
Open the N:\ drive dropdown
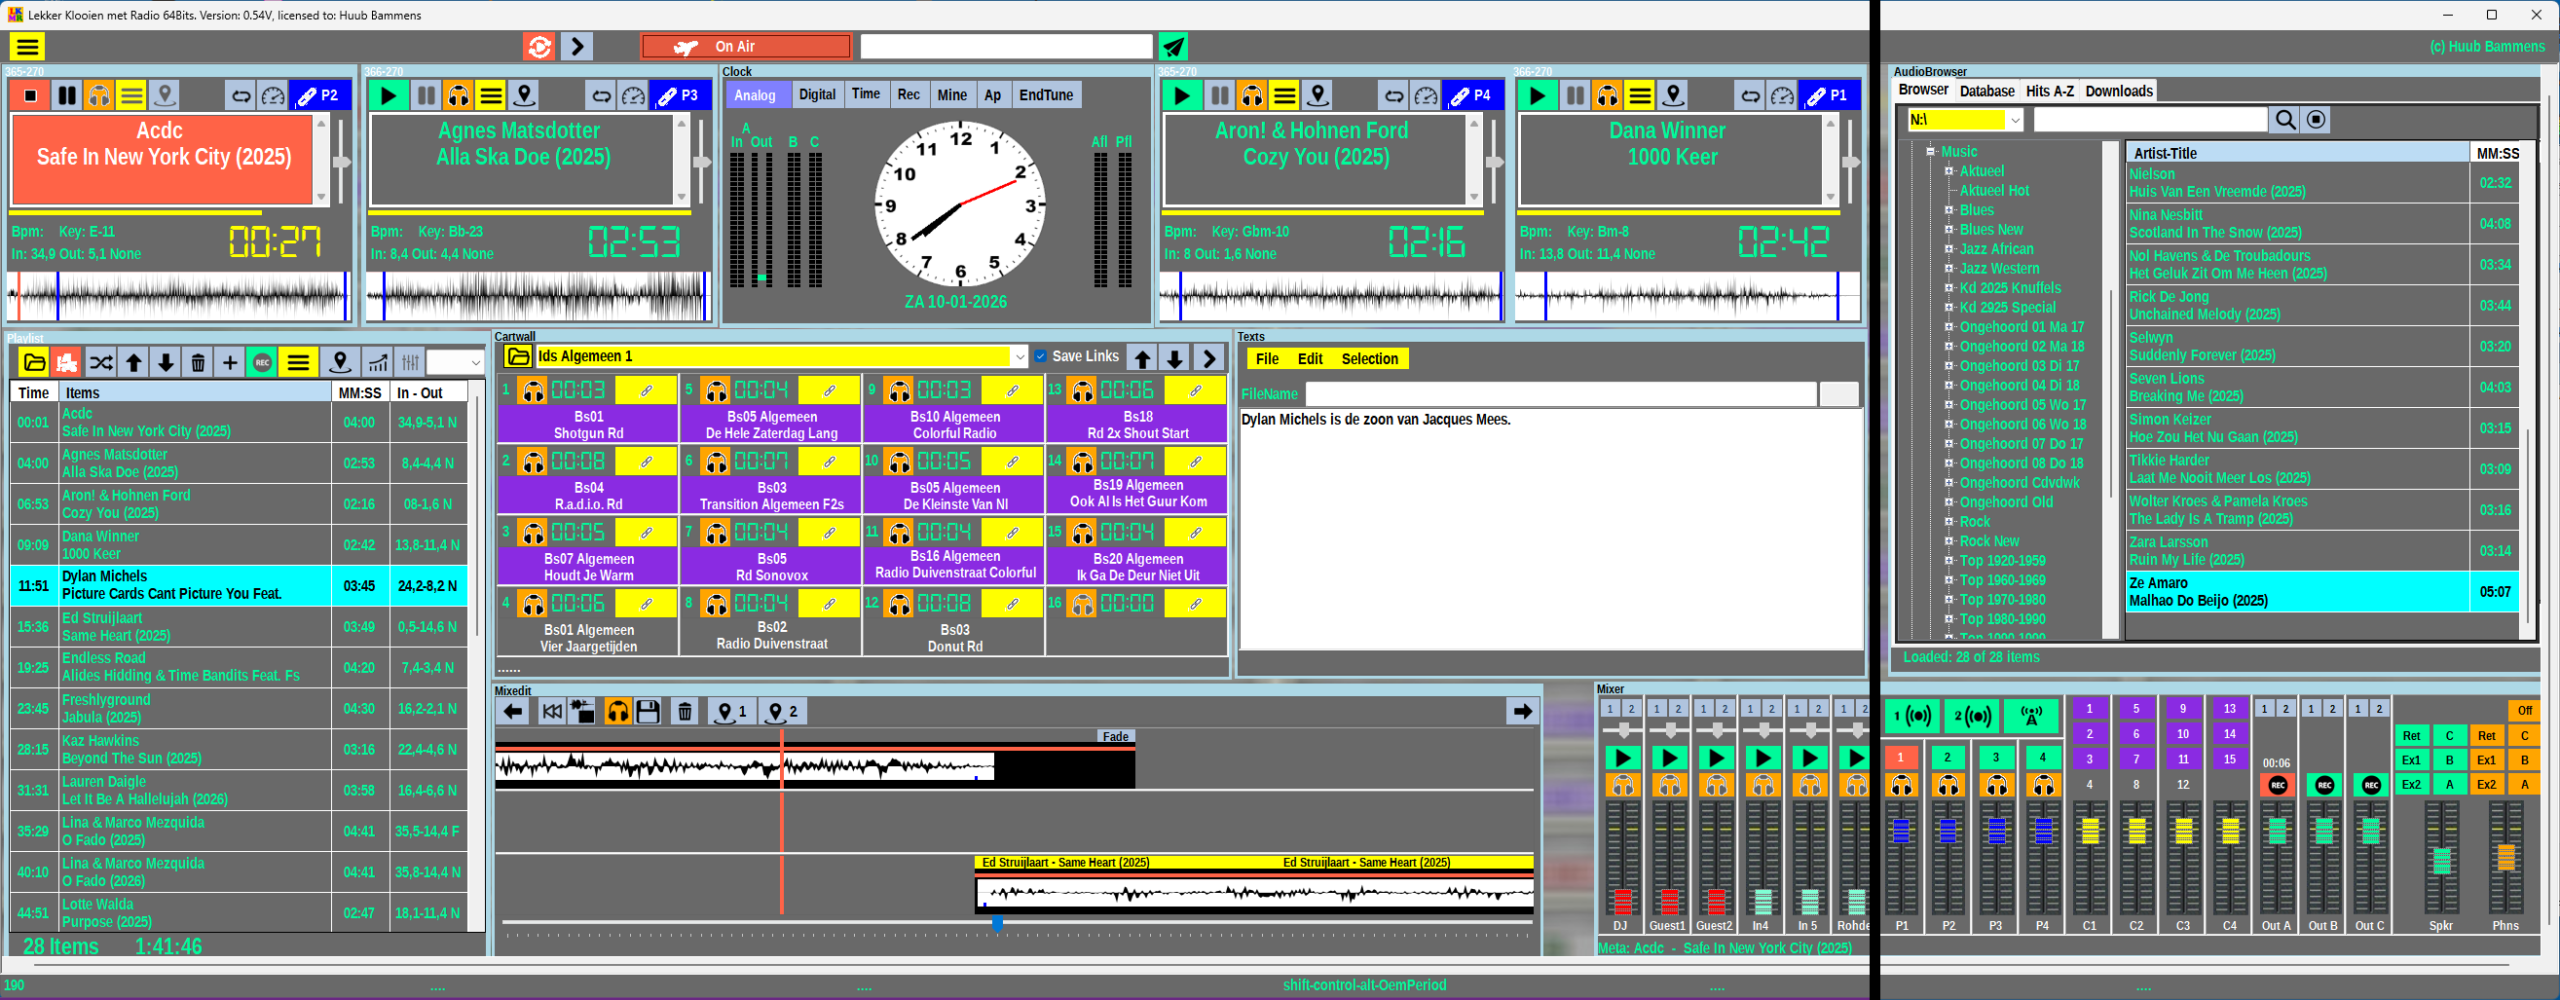2015,120
